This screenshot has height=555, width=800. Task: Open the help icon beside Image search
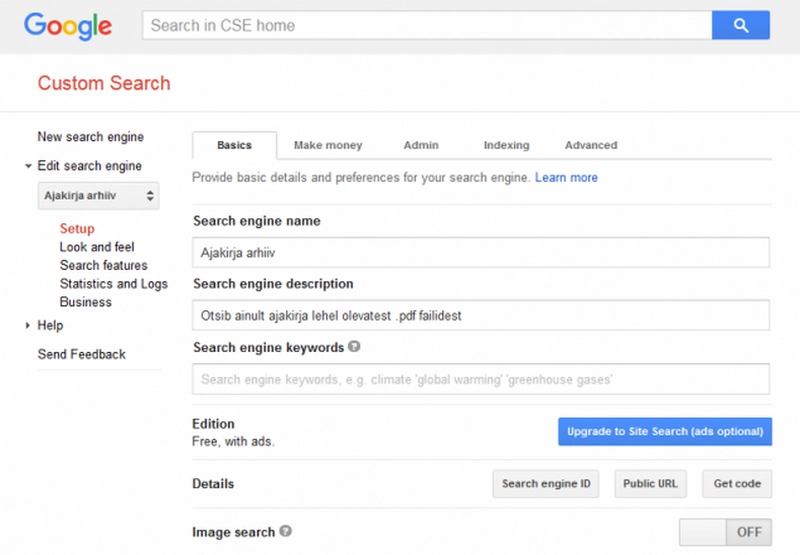(x=286, y=532)
